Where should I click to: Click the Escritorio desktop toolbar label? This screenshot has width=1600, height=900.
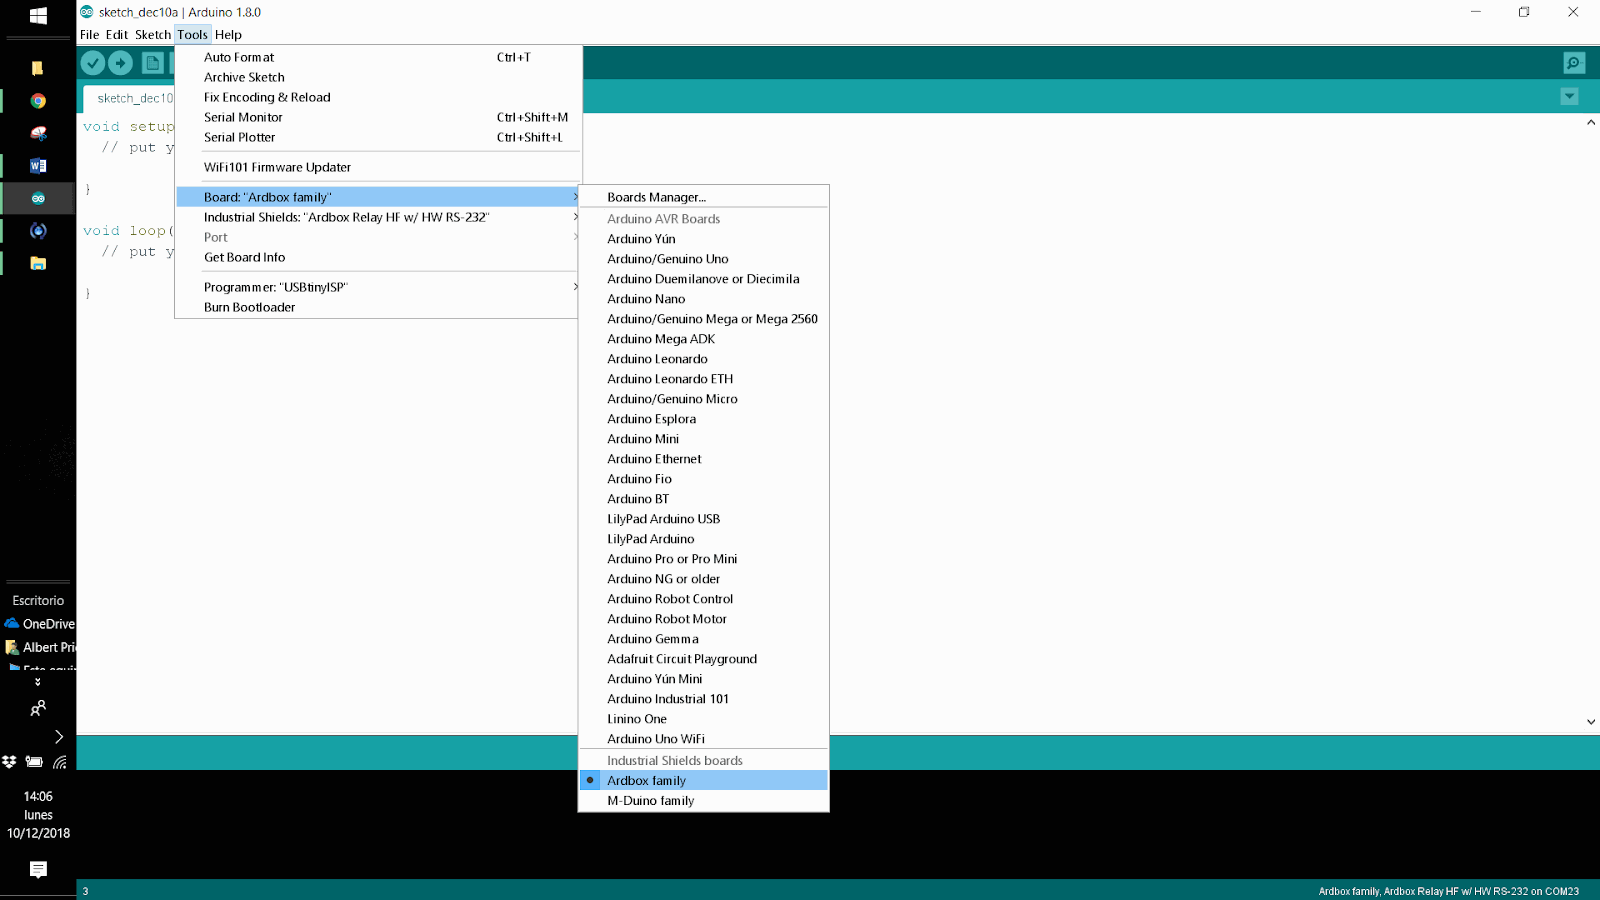pos(38,600)
